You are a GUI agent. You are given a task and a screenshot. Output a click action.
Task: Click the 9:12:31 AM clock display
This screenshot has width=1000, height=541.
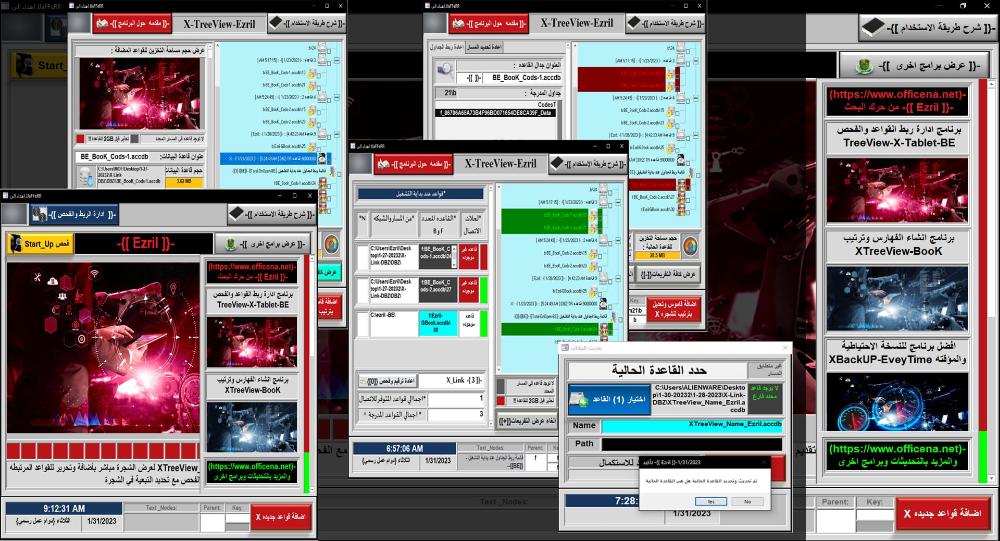tap(64, 508)
